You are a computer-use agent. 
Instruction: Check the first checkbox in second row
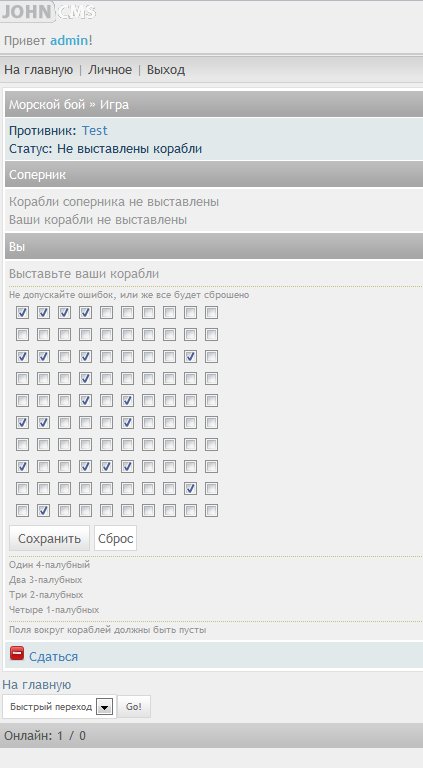[x=22, y=335]
